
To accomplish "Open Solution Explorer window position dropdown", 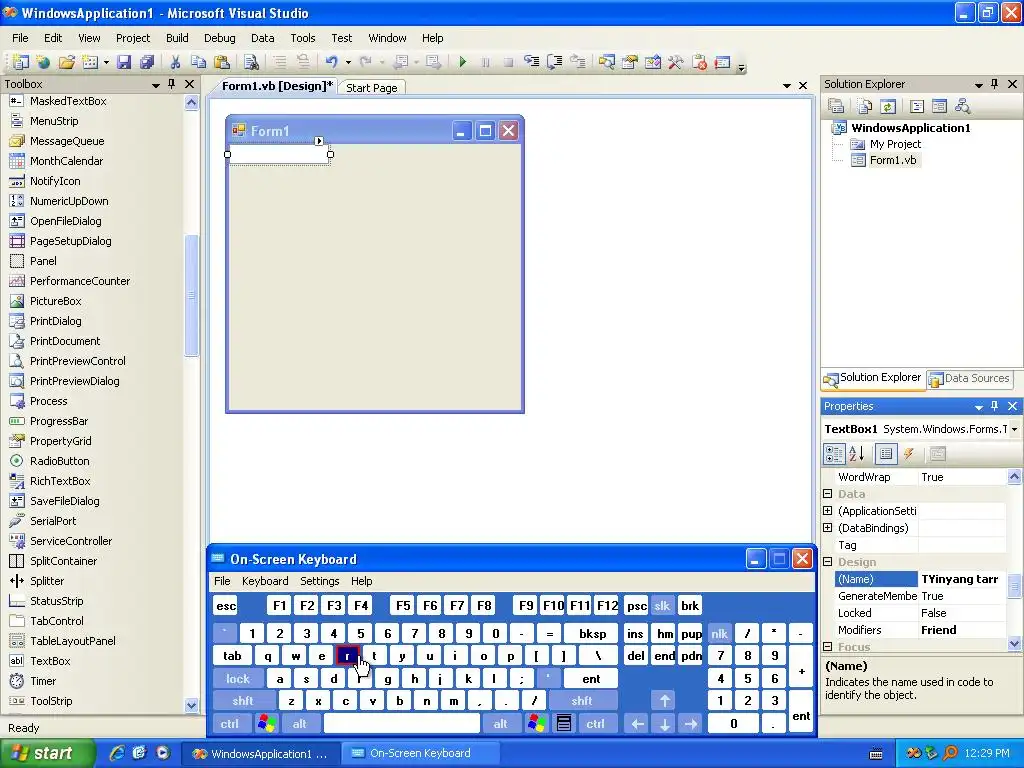I will [x=978, y=85].
